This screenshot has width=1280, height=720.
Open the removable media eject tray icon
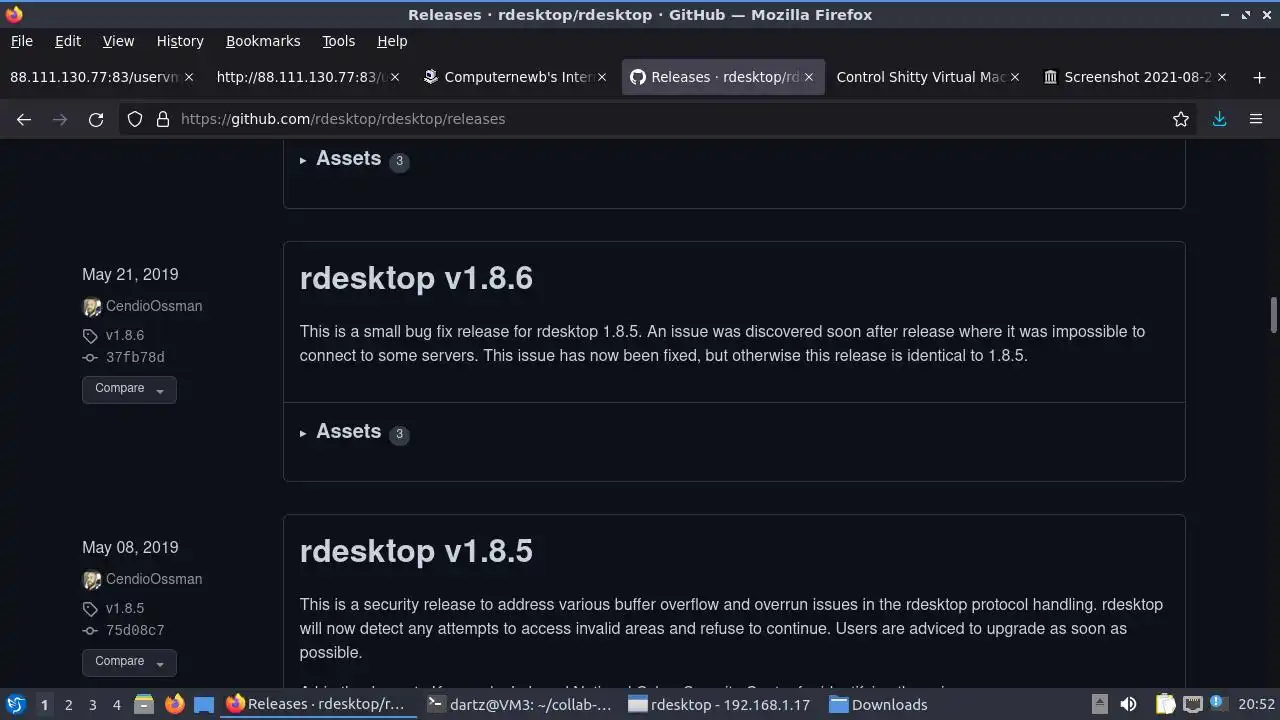point(1099,704)
